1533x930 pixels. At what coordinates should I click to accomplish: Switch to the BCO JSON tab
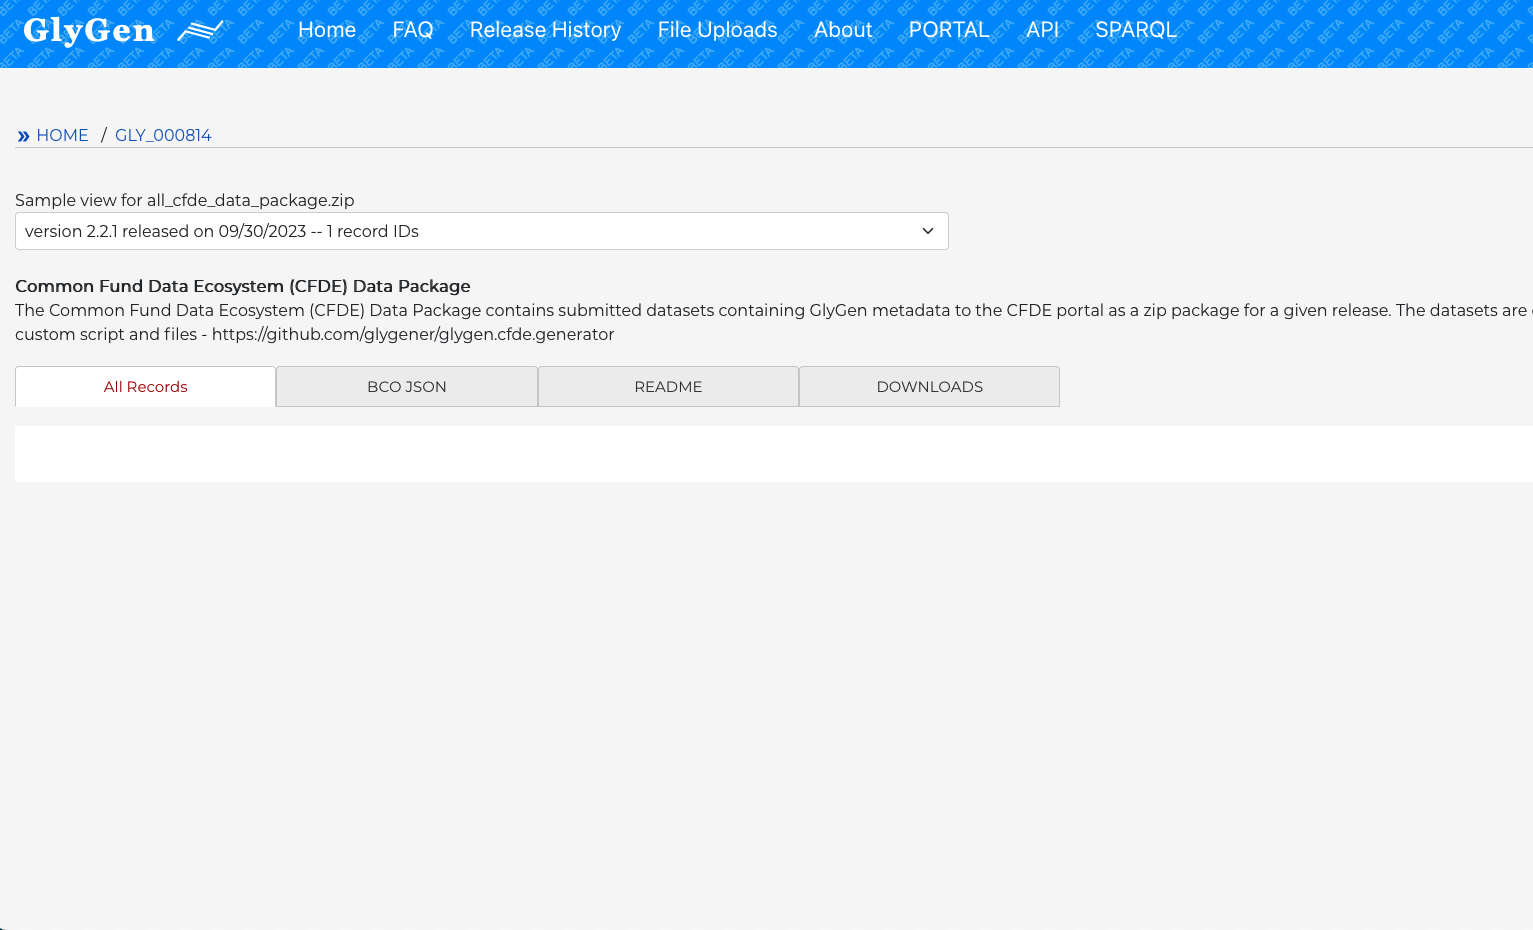pyautogui.click(x=406, y=386)
